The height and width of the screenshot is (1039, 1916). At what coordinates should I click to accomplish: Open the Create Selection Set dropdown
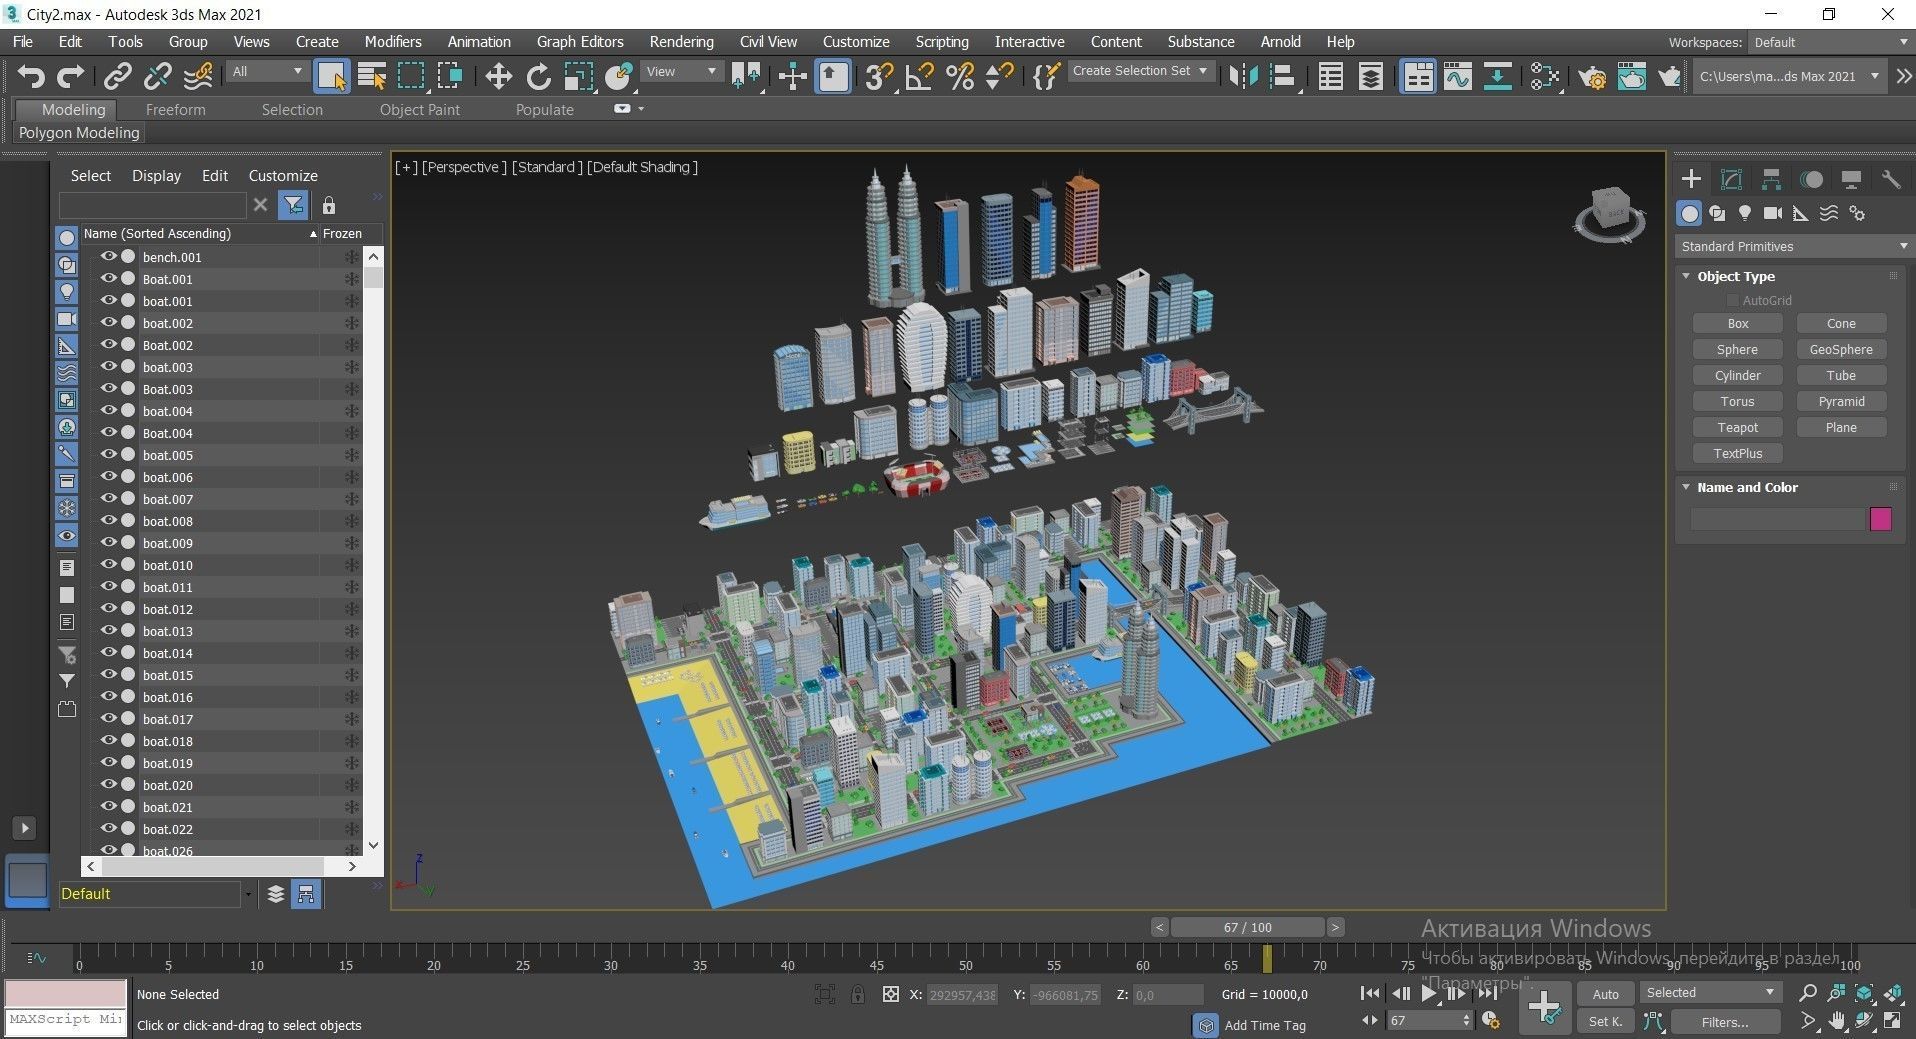pos(1141,71)
